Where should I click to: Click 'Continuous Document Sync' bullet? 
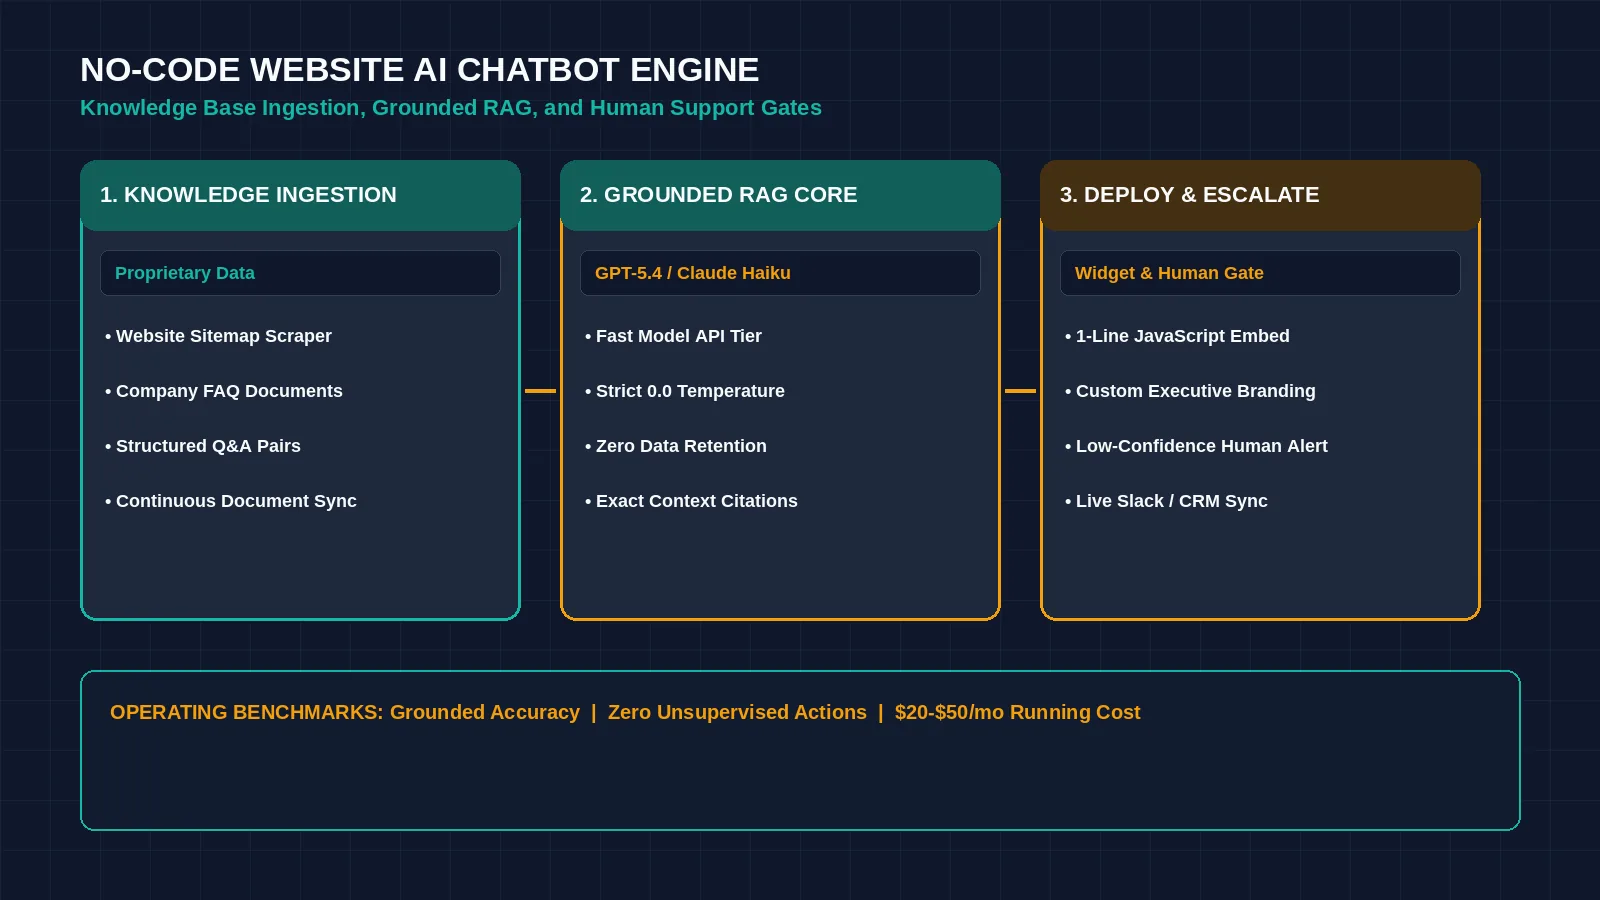click(x=230, y=501)
